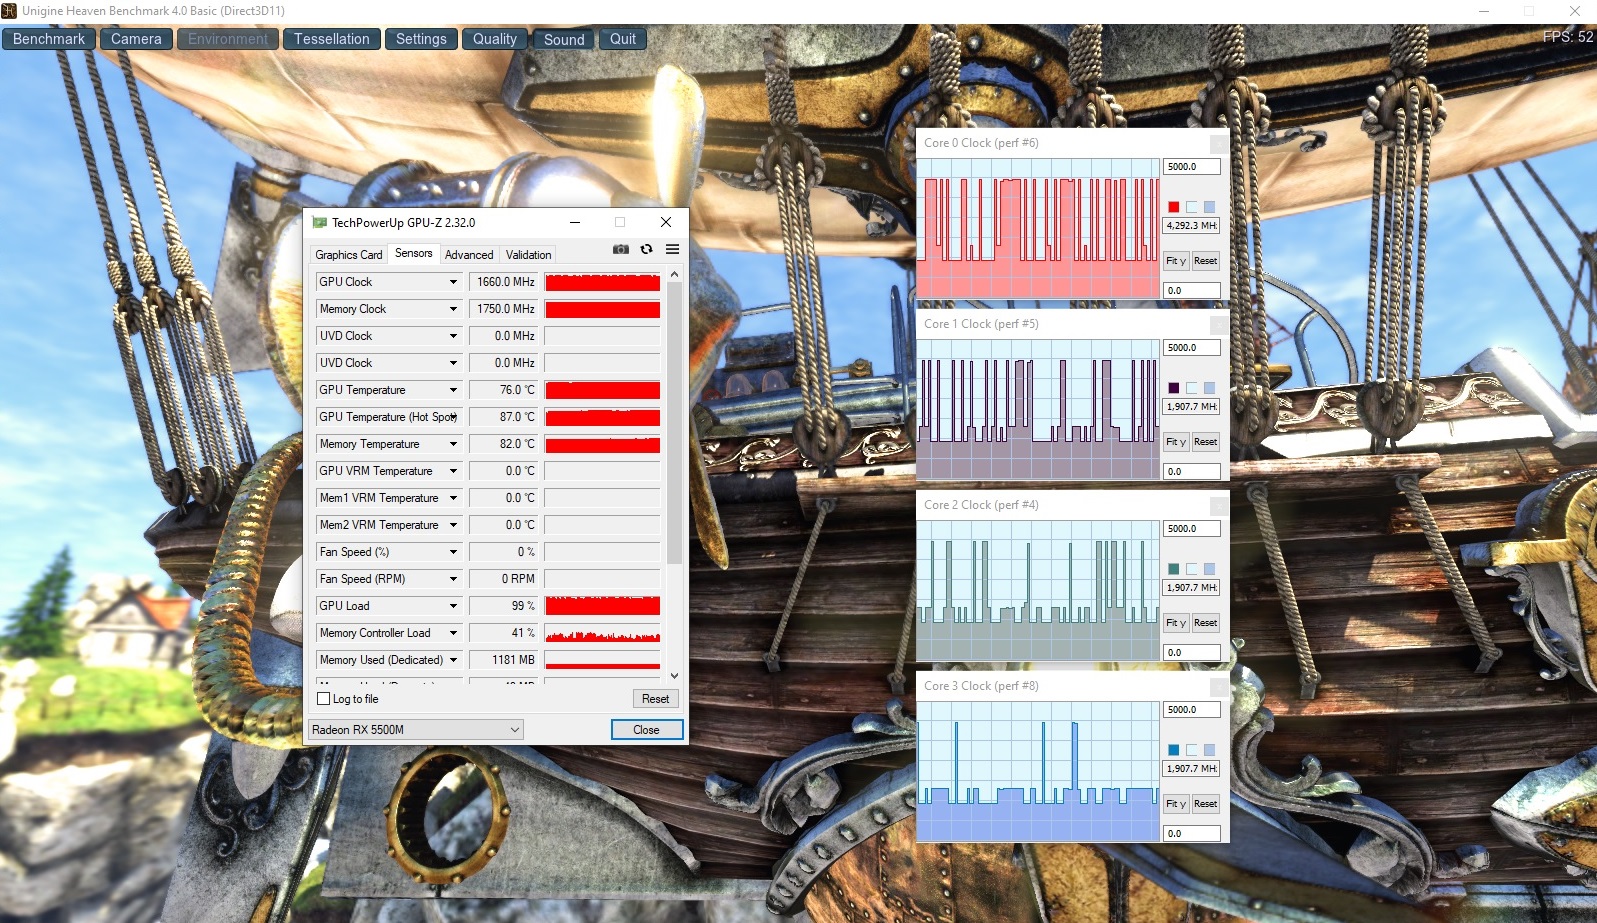Open the GPU VRM Temperature dropdown
1597x923 pixels.
tap(453, 471)
